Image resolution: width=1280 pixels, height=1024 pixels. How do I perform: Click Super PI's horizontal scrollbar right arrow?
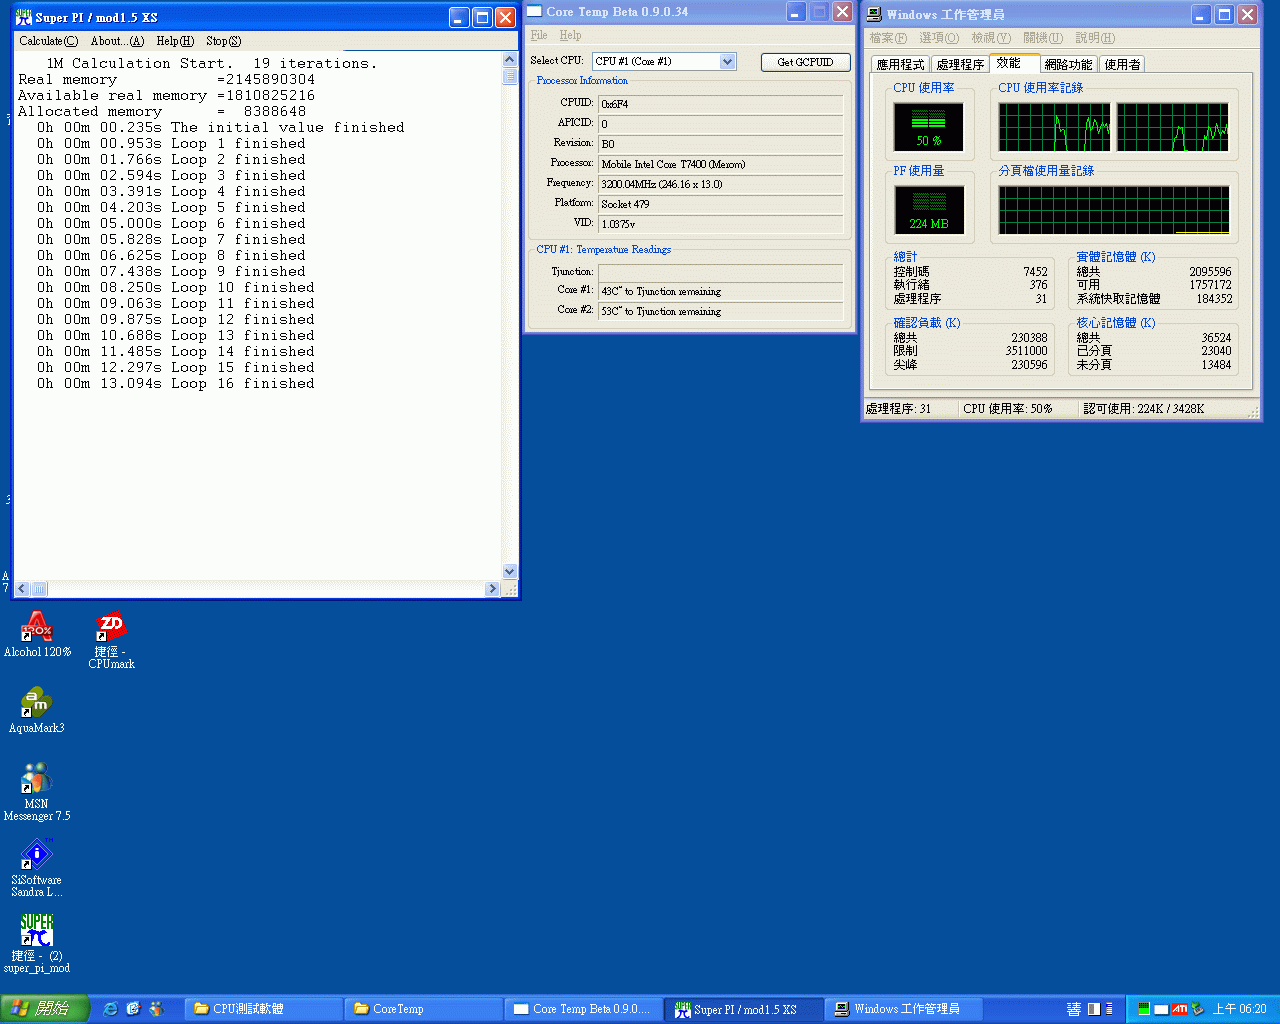(x=492, y=589)
